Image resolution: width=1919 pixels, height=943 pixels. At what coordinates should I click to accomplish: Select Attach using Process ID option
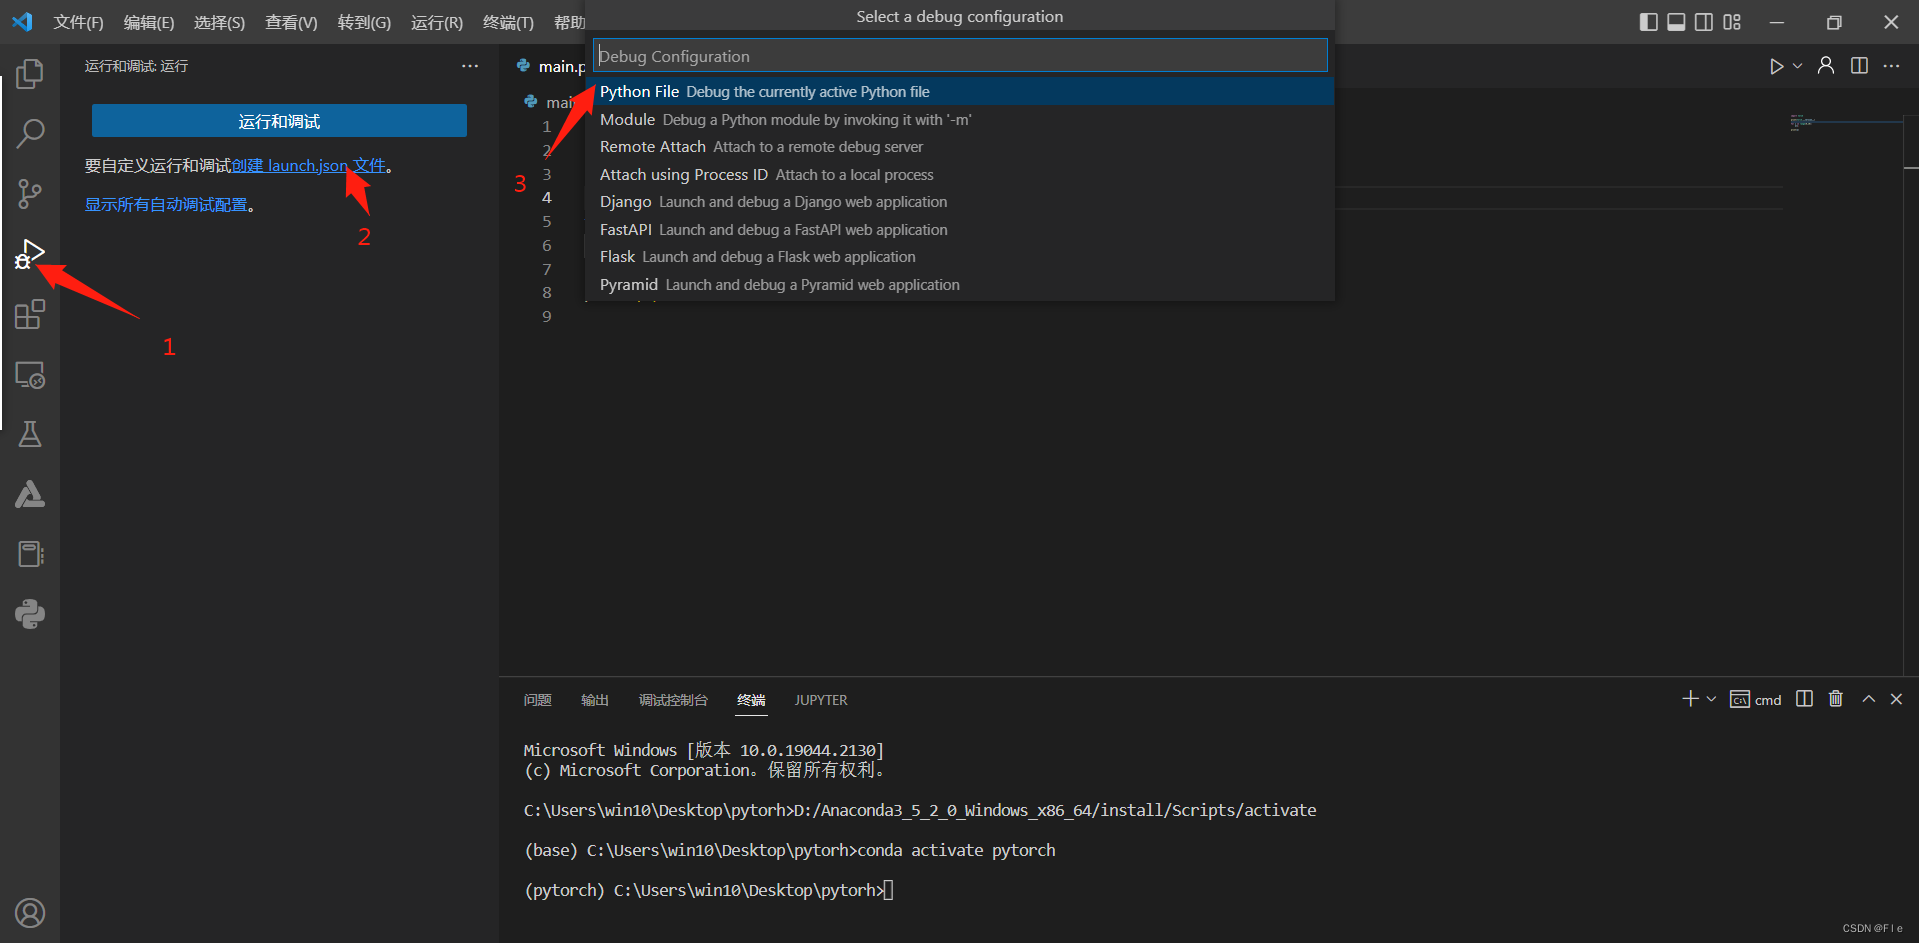960,174
